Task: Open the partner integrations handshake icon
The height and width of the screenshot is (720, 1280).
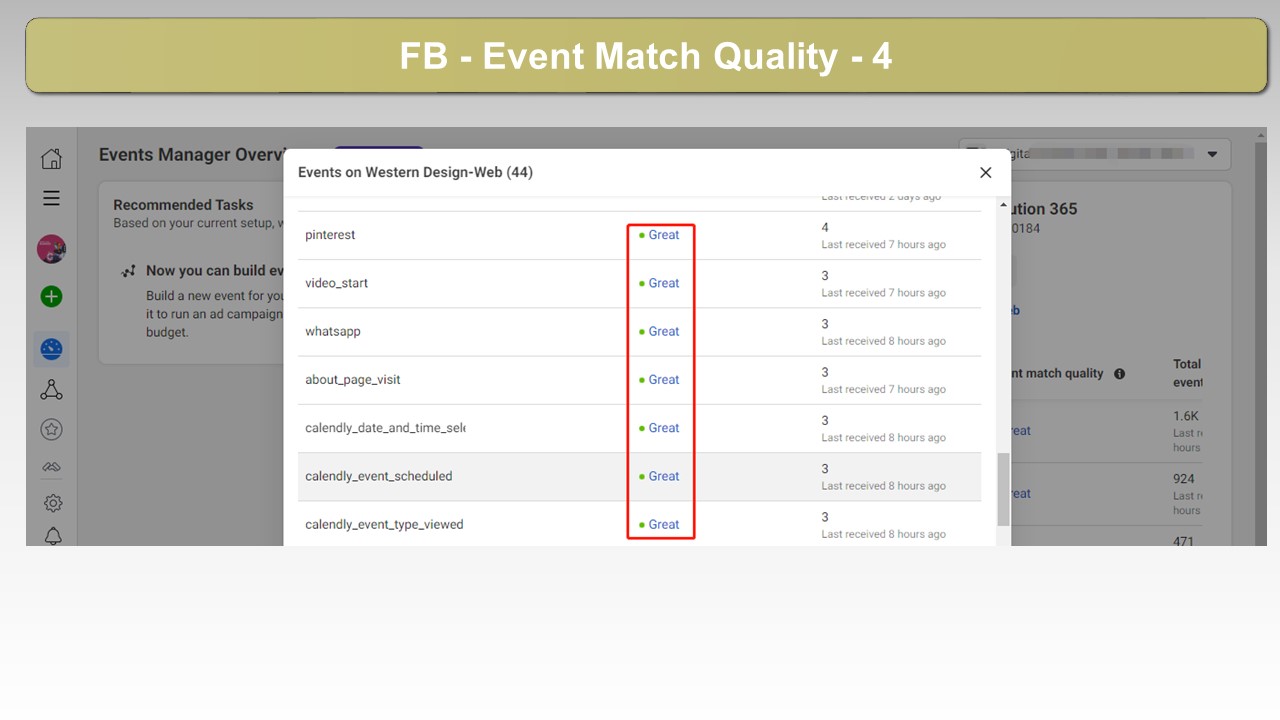Action: pyautogui.click(x=51, y=467)
